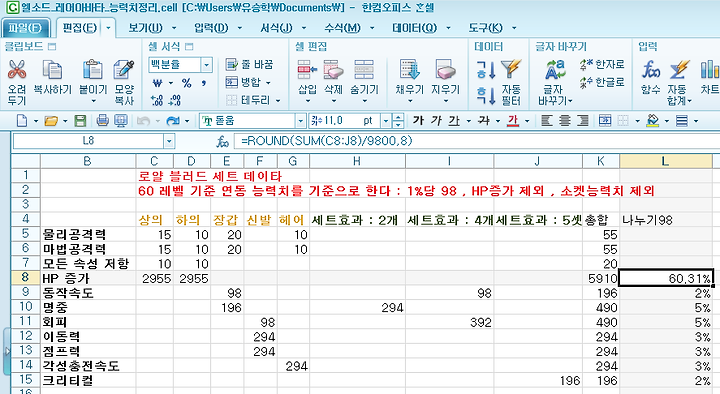Open the 파일(F) menu
Image resolution: width=720 pixels, height=394 pixels.
25,28
